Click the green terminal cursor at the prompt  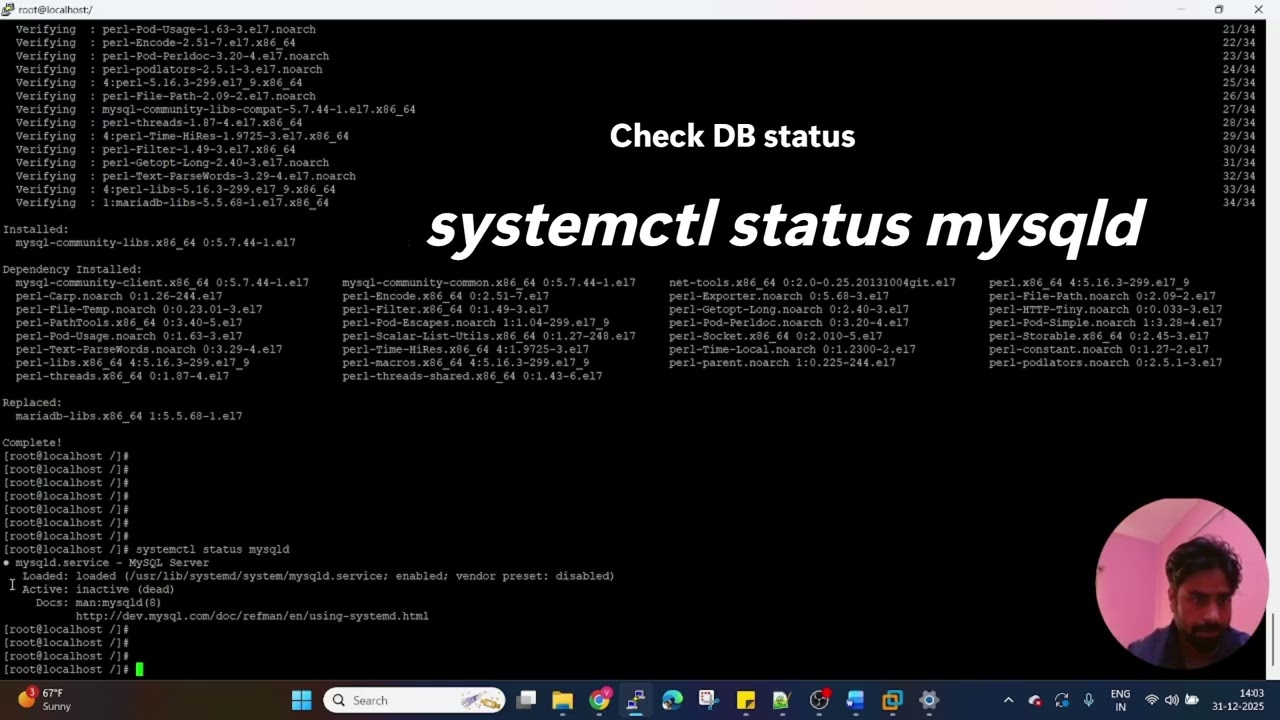point(140,670)
